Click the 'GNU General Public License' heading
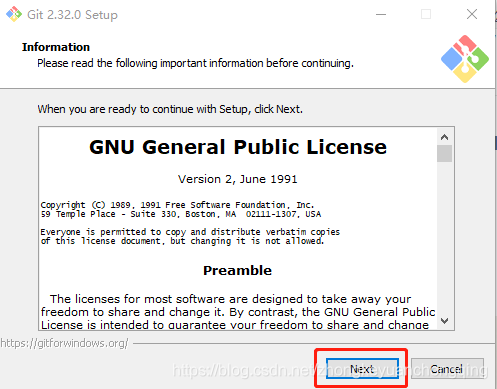The height and width of the screenshot is (389, 497). pos(238,147)
